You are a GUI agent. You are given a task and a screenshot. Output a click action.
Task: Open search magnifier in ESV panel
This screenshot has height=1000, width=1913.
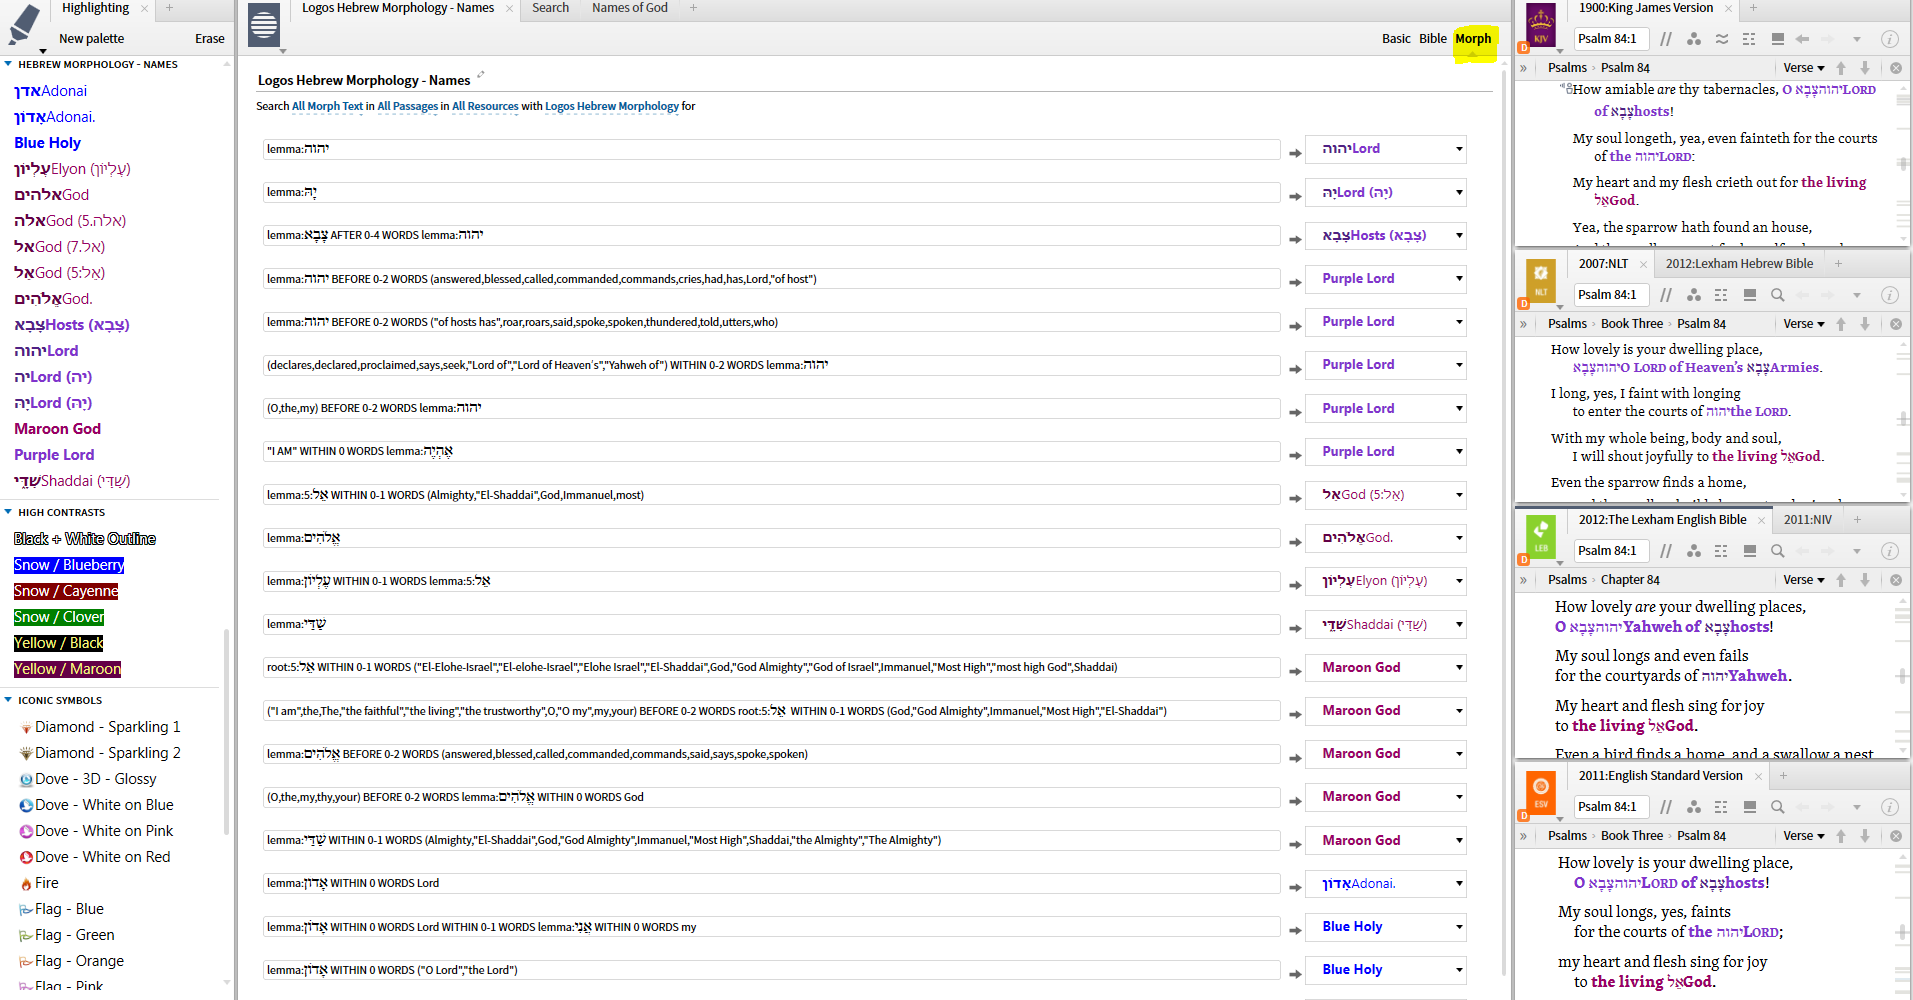[x=1777, y=807]
